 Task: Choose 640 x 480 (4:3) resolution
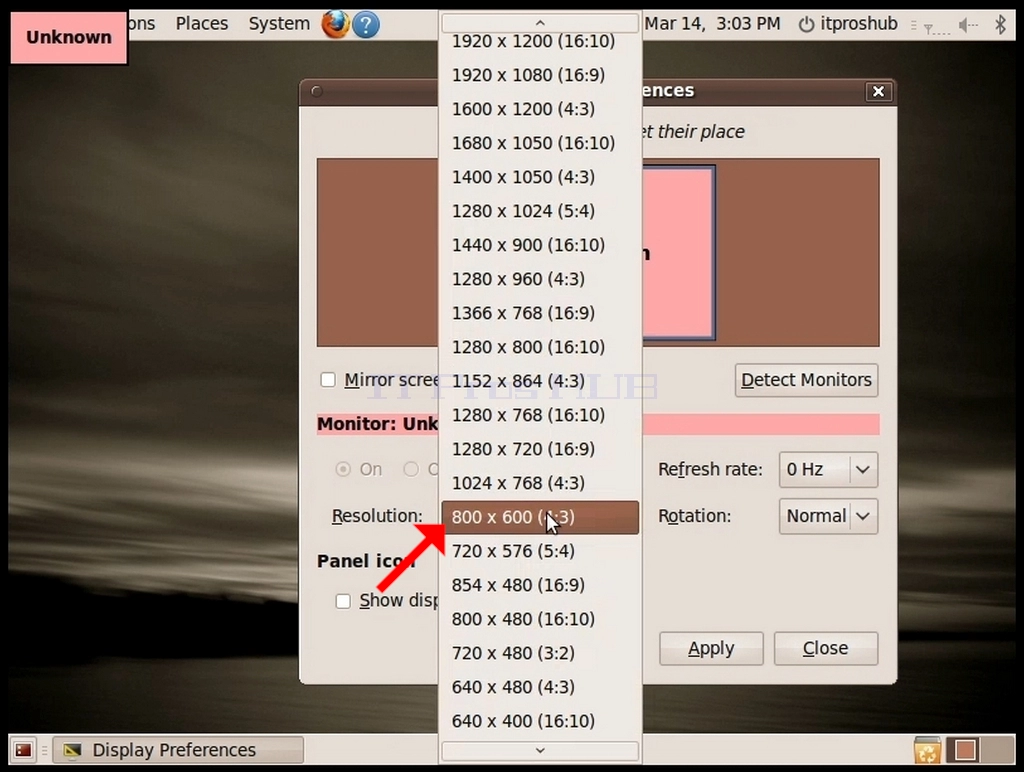(x=540, y=687)
